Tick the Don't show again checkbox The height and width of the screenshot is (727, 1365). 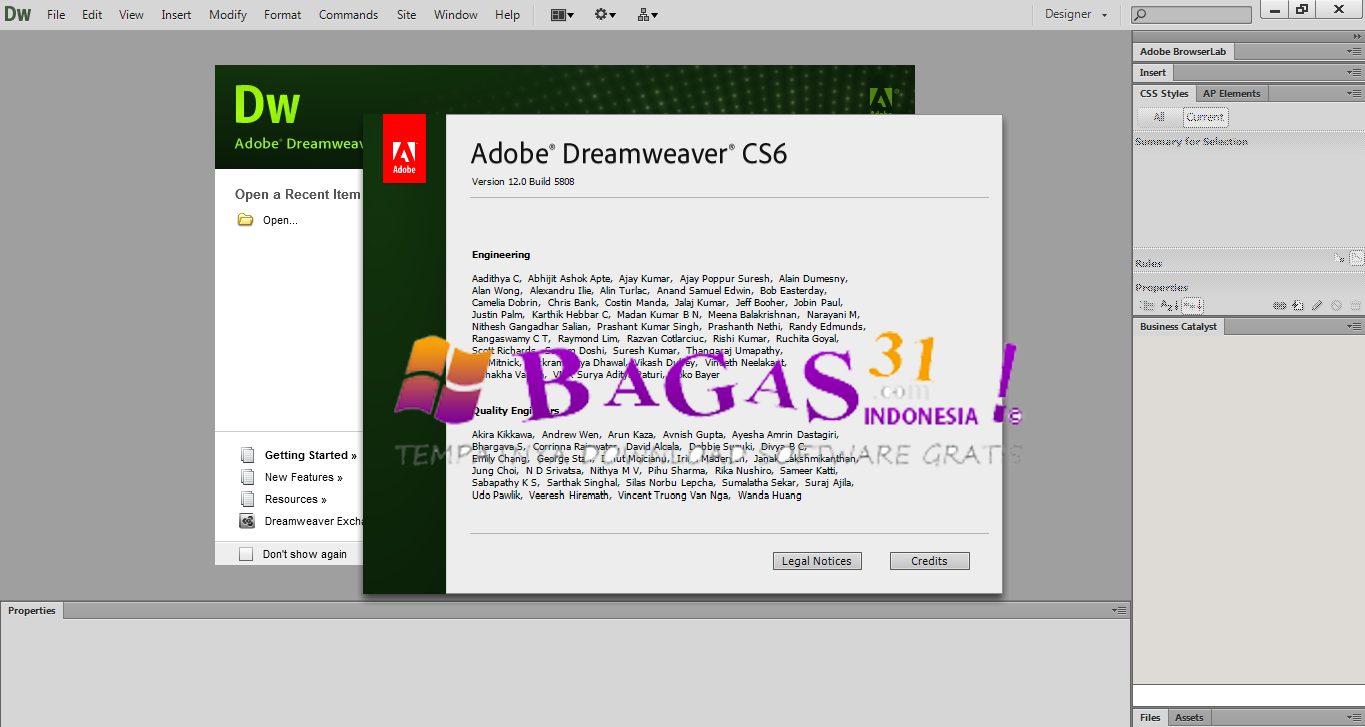(x=246, y=554)
